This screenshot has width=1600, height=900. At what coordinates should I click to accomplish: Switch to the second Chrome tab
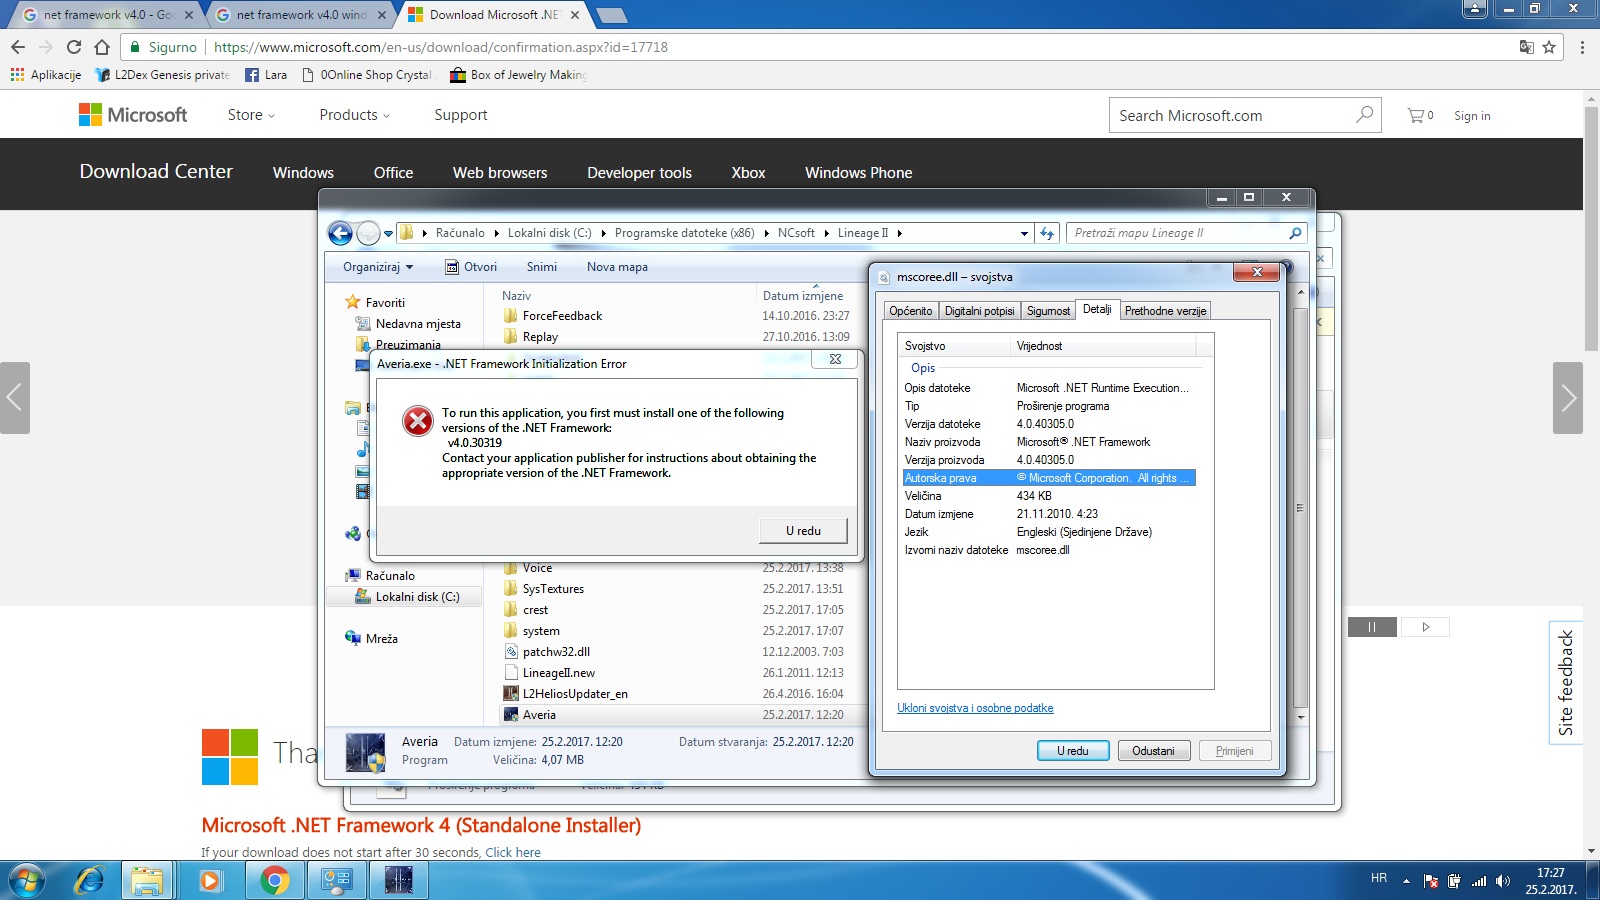(x=300, y=15)
